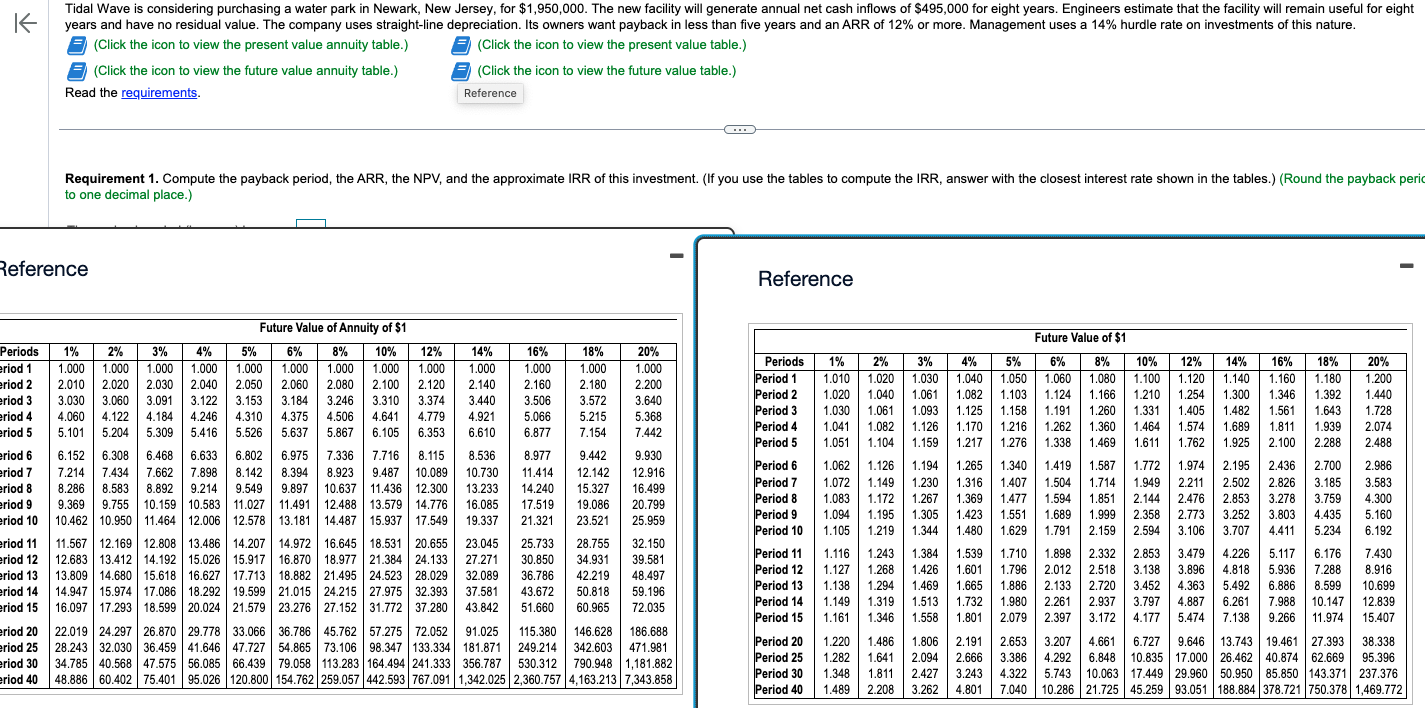The image size is (1425, 708).
Task: Open the present value table icon
Action: pos(461,44)
